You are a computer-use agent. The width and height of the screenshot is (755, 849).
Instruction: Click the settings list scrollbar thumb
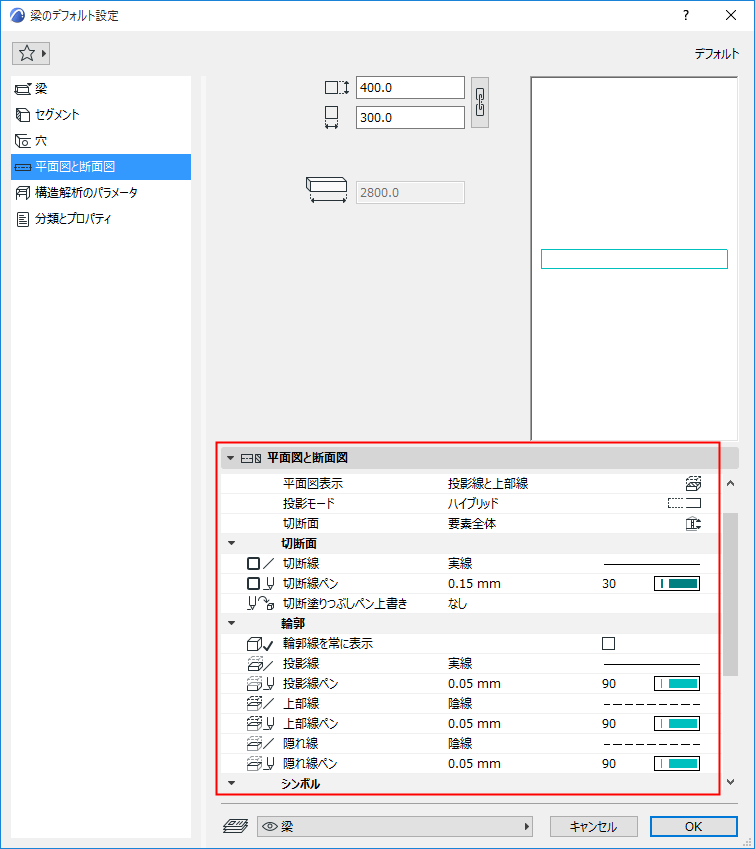click(x=731, y=594)
